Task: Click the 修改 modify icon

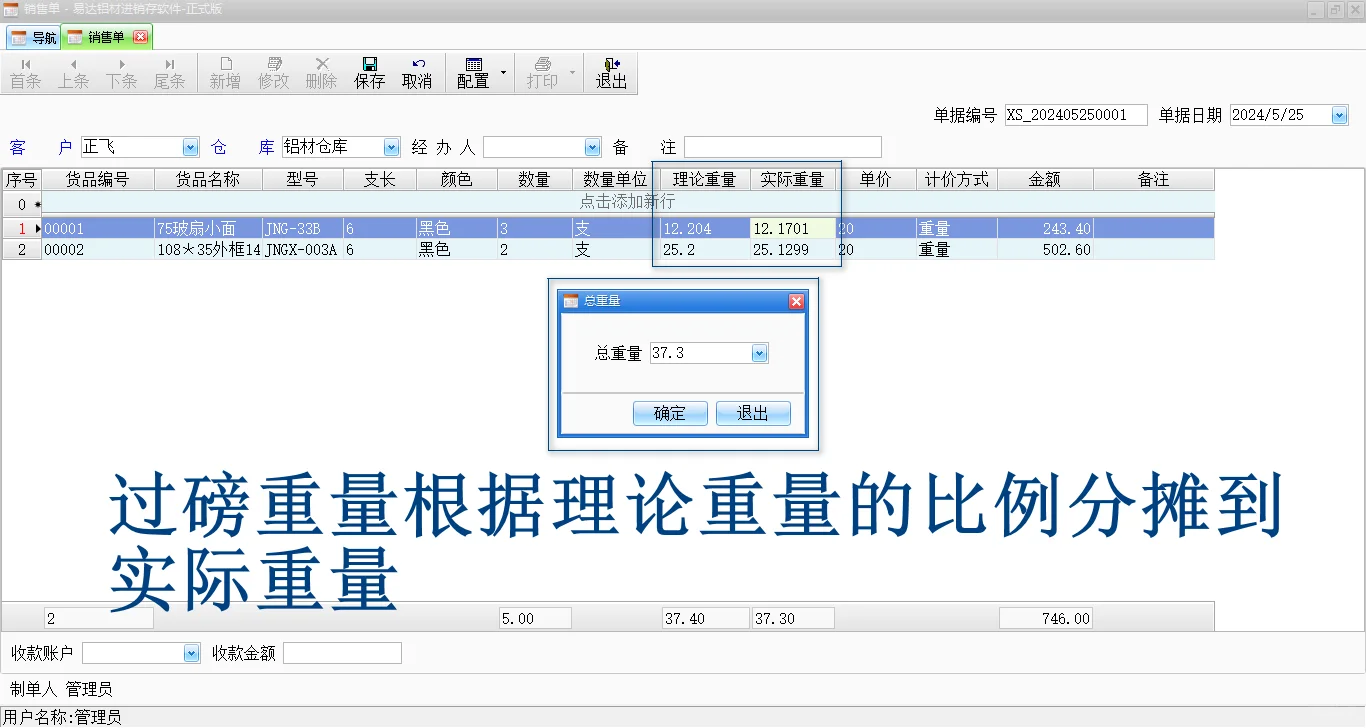Action: coord(272,72)
